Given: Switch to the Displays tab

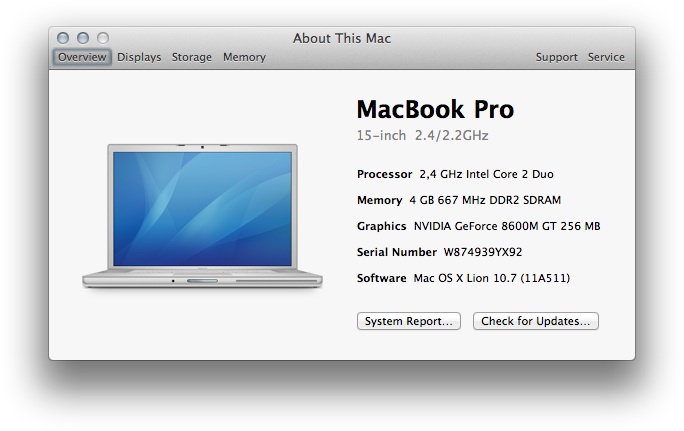Looking at the screenshot, I should 139,57.
